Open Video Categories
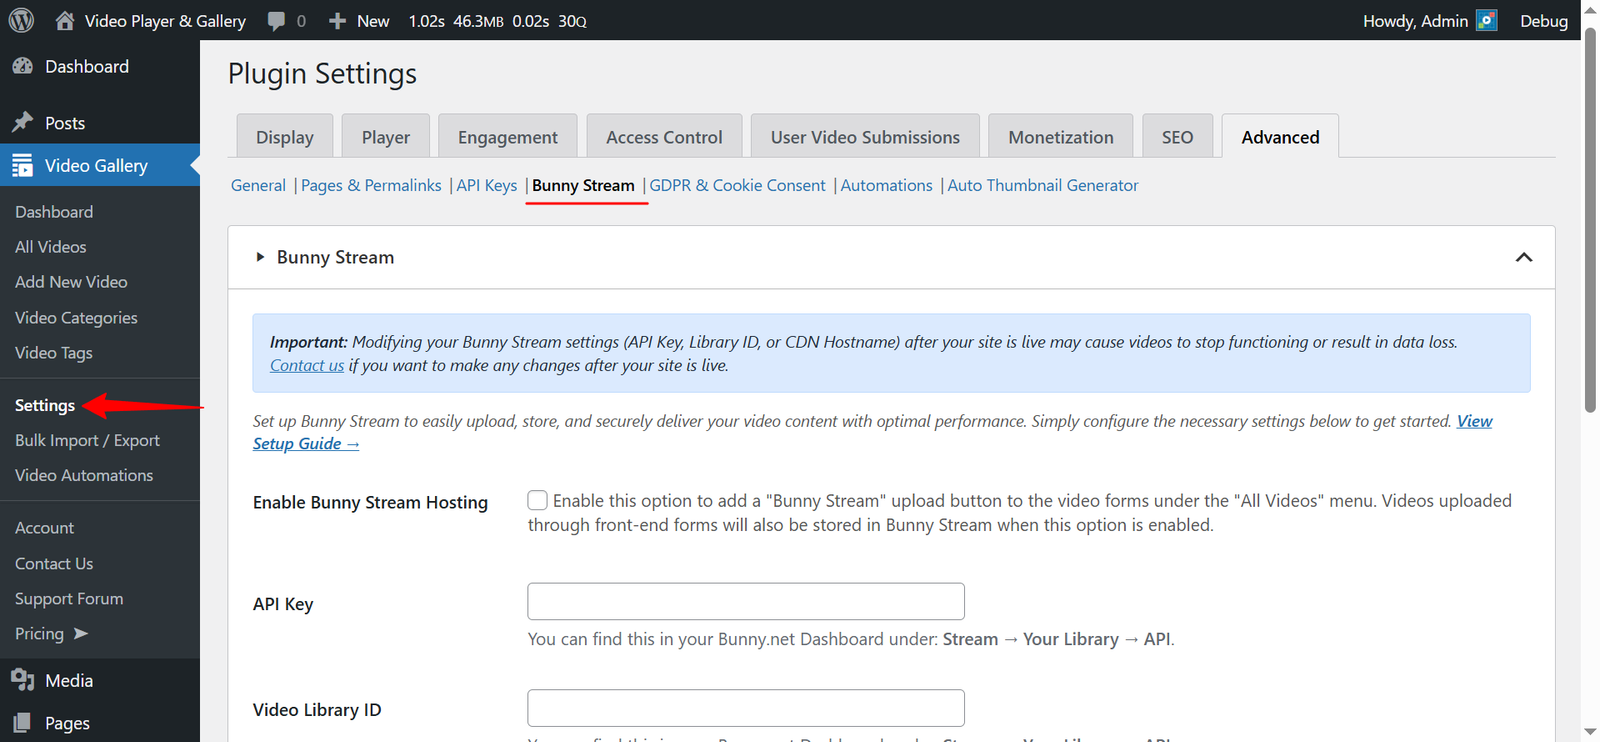The height and width of the screenshot is (742, 1600). point(76,317)
